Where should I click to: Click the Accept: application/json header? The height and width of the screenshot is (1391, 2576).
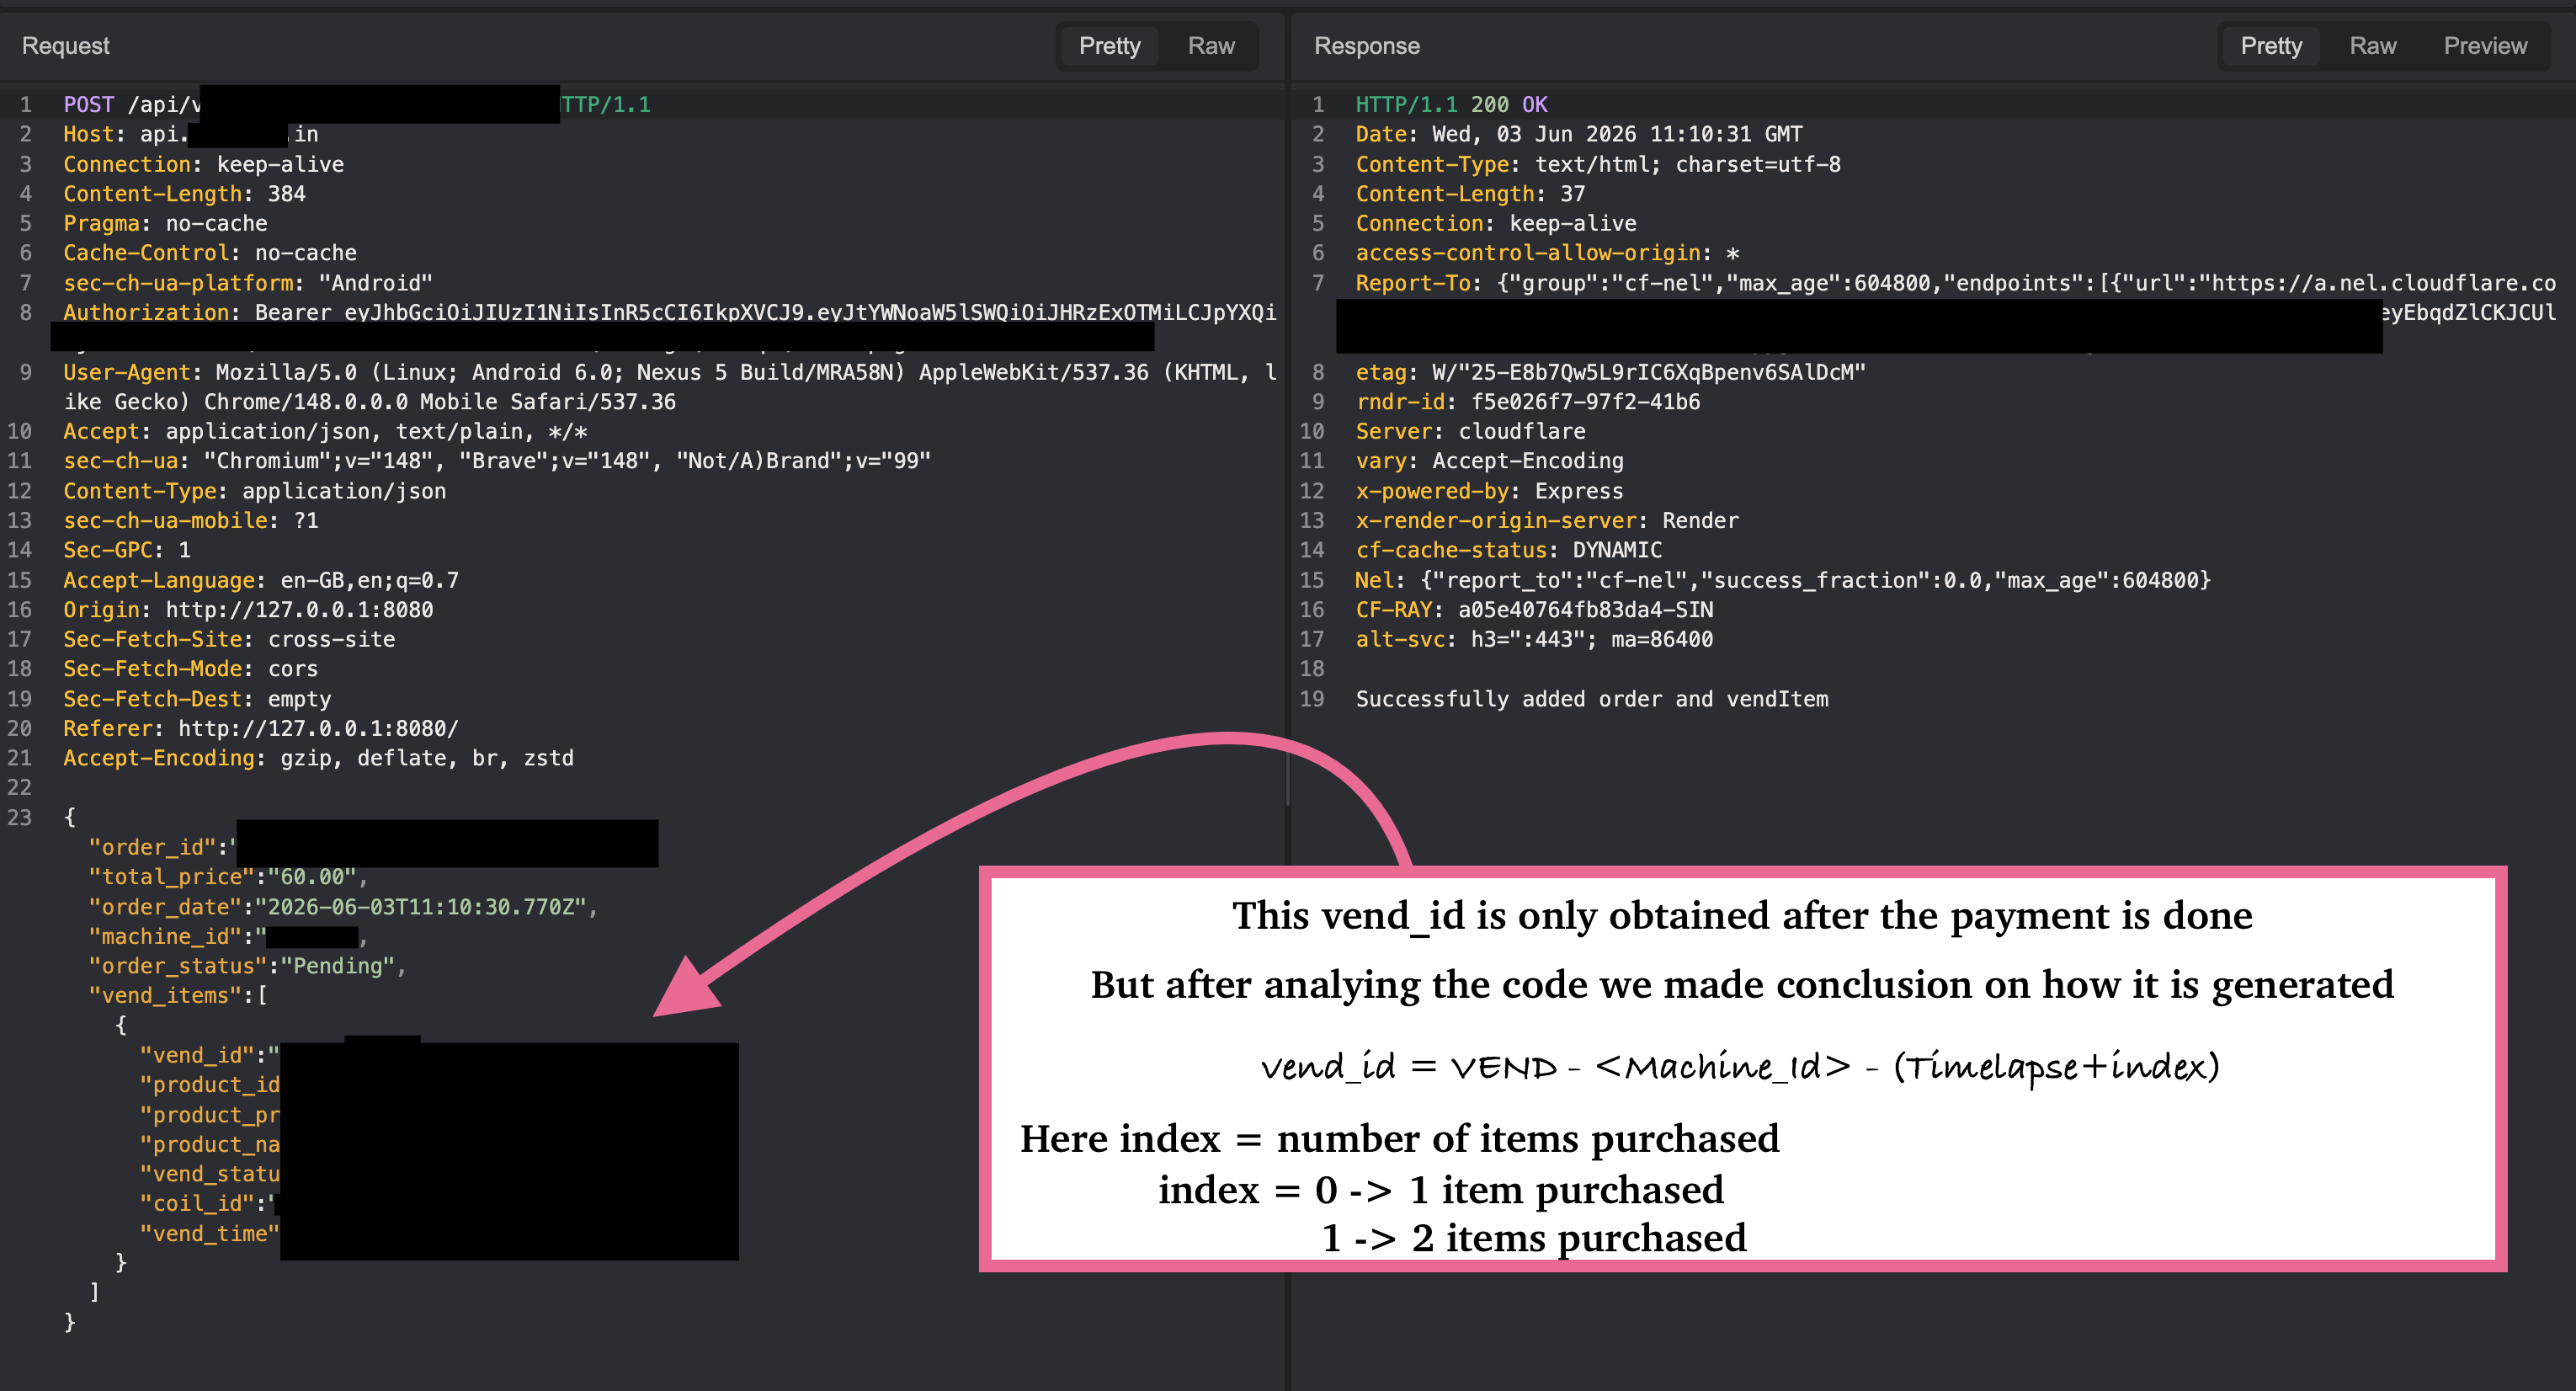click(325, 431)
